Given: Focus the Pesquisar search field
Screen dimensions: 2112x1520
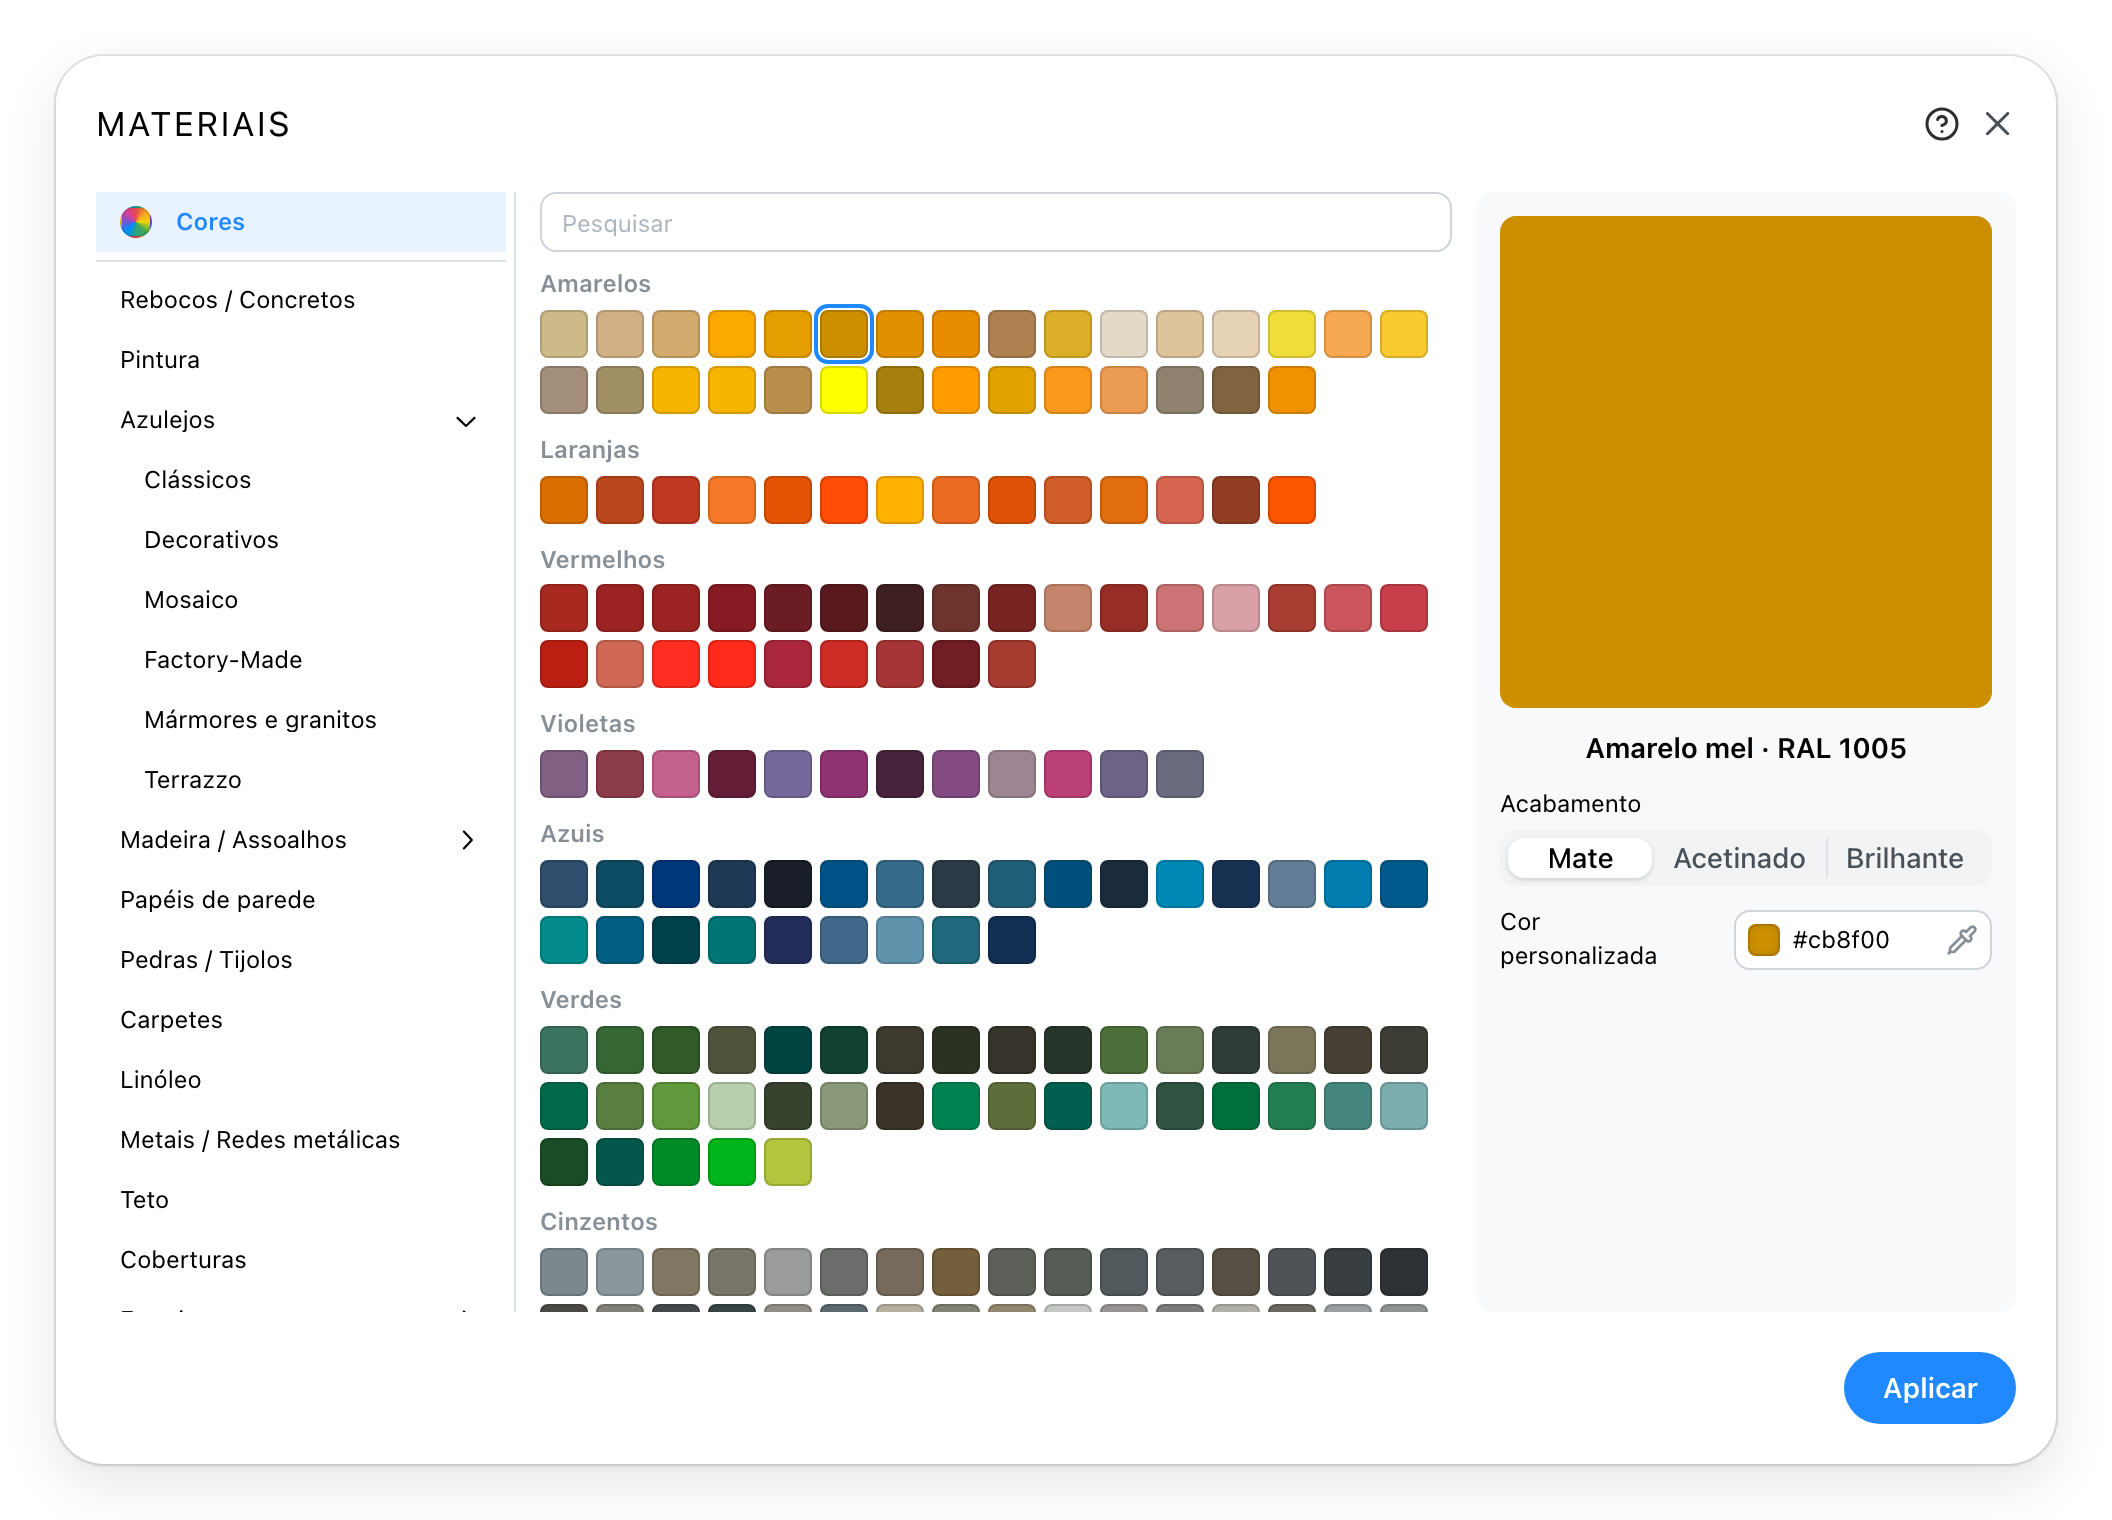Looking at the screenshot, I should [x=995, y=222].
